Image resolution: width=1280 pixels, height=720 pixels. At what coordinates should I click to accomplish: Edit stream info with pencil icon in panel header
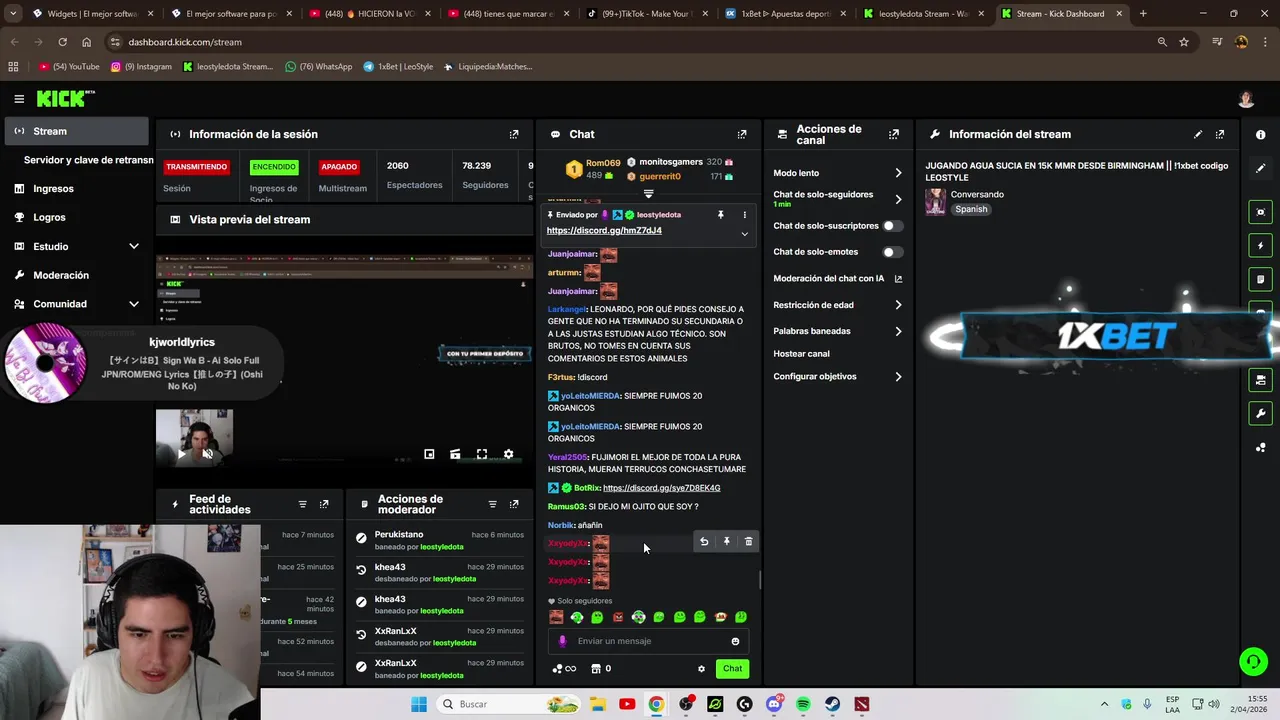1198,134
